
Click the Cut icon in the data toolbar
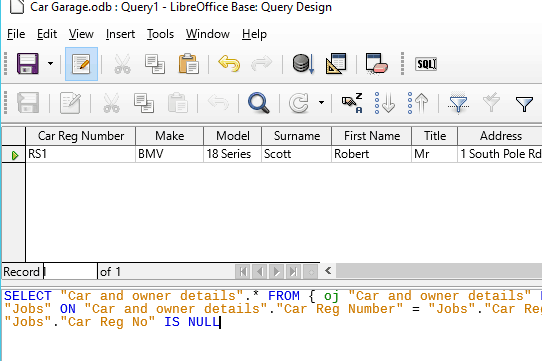coord(112,103)
